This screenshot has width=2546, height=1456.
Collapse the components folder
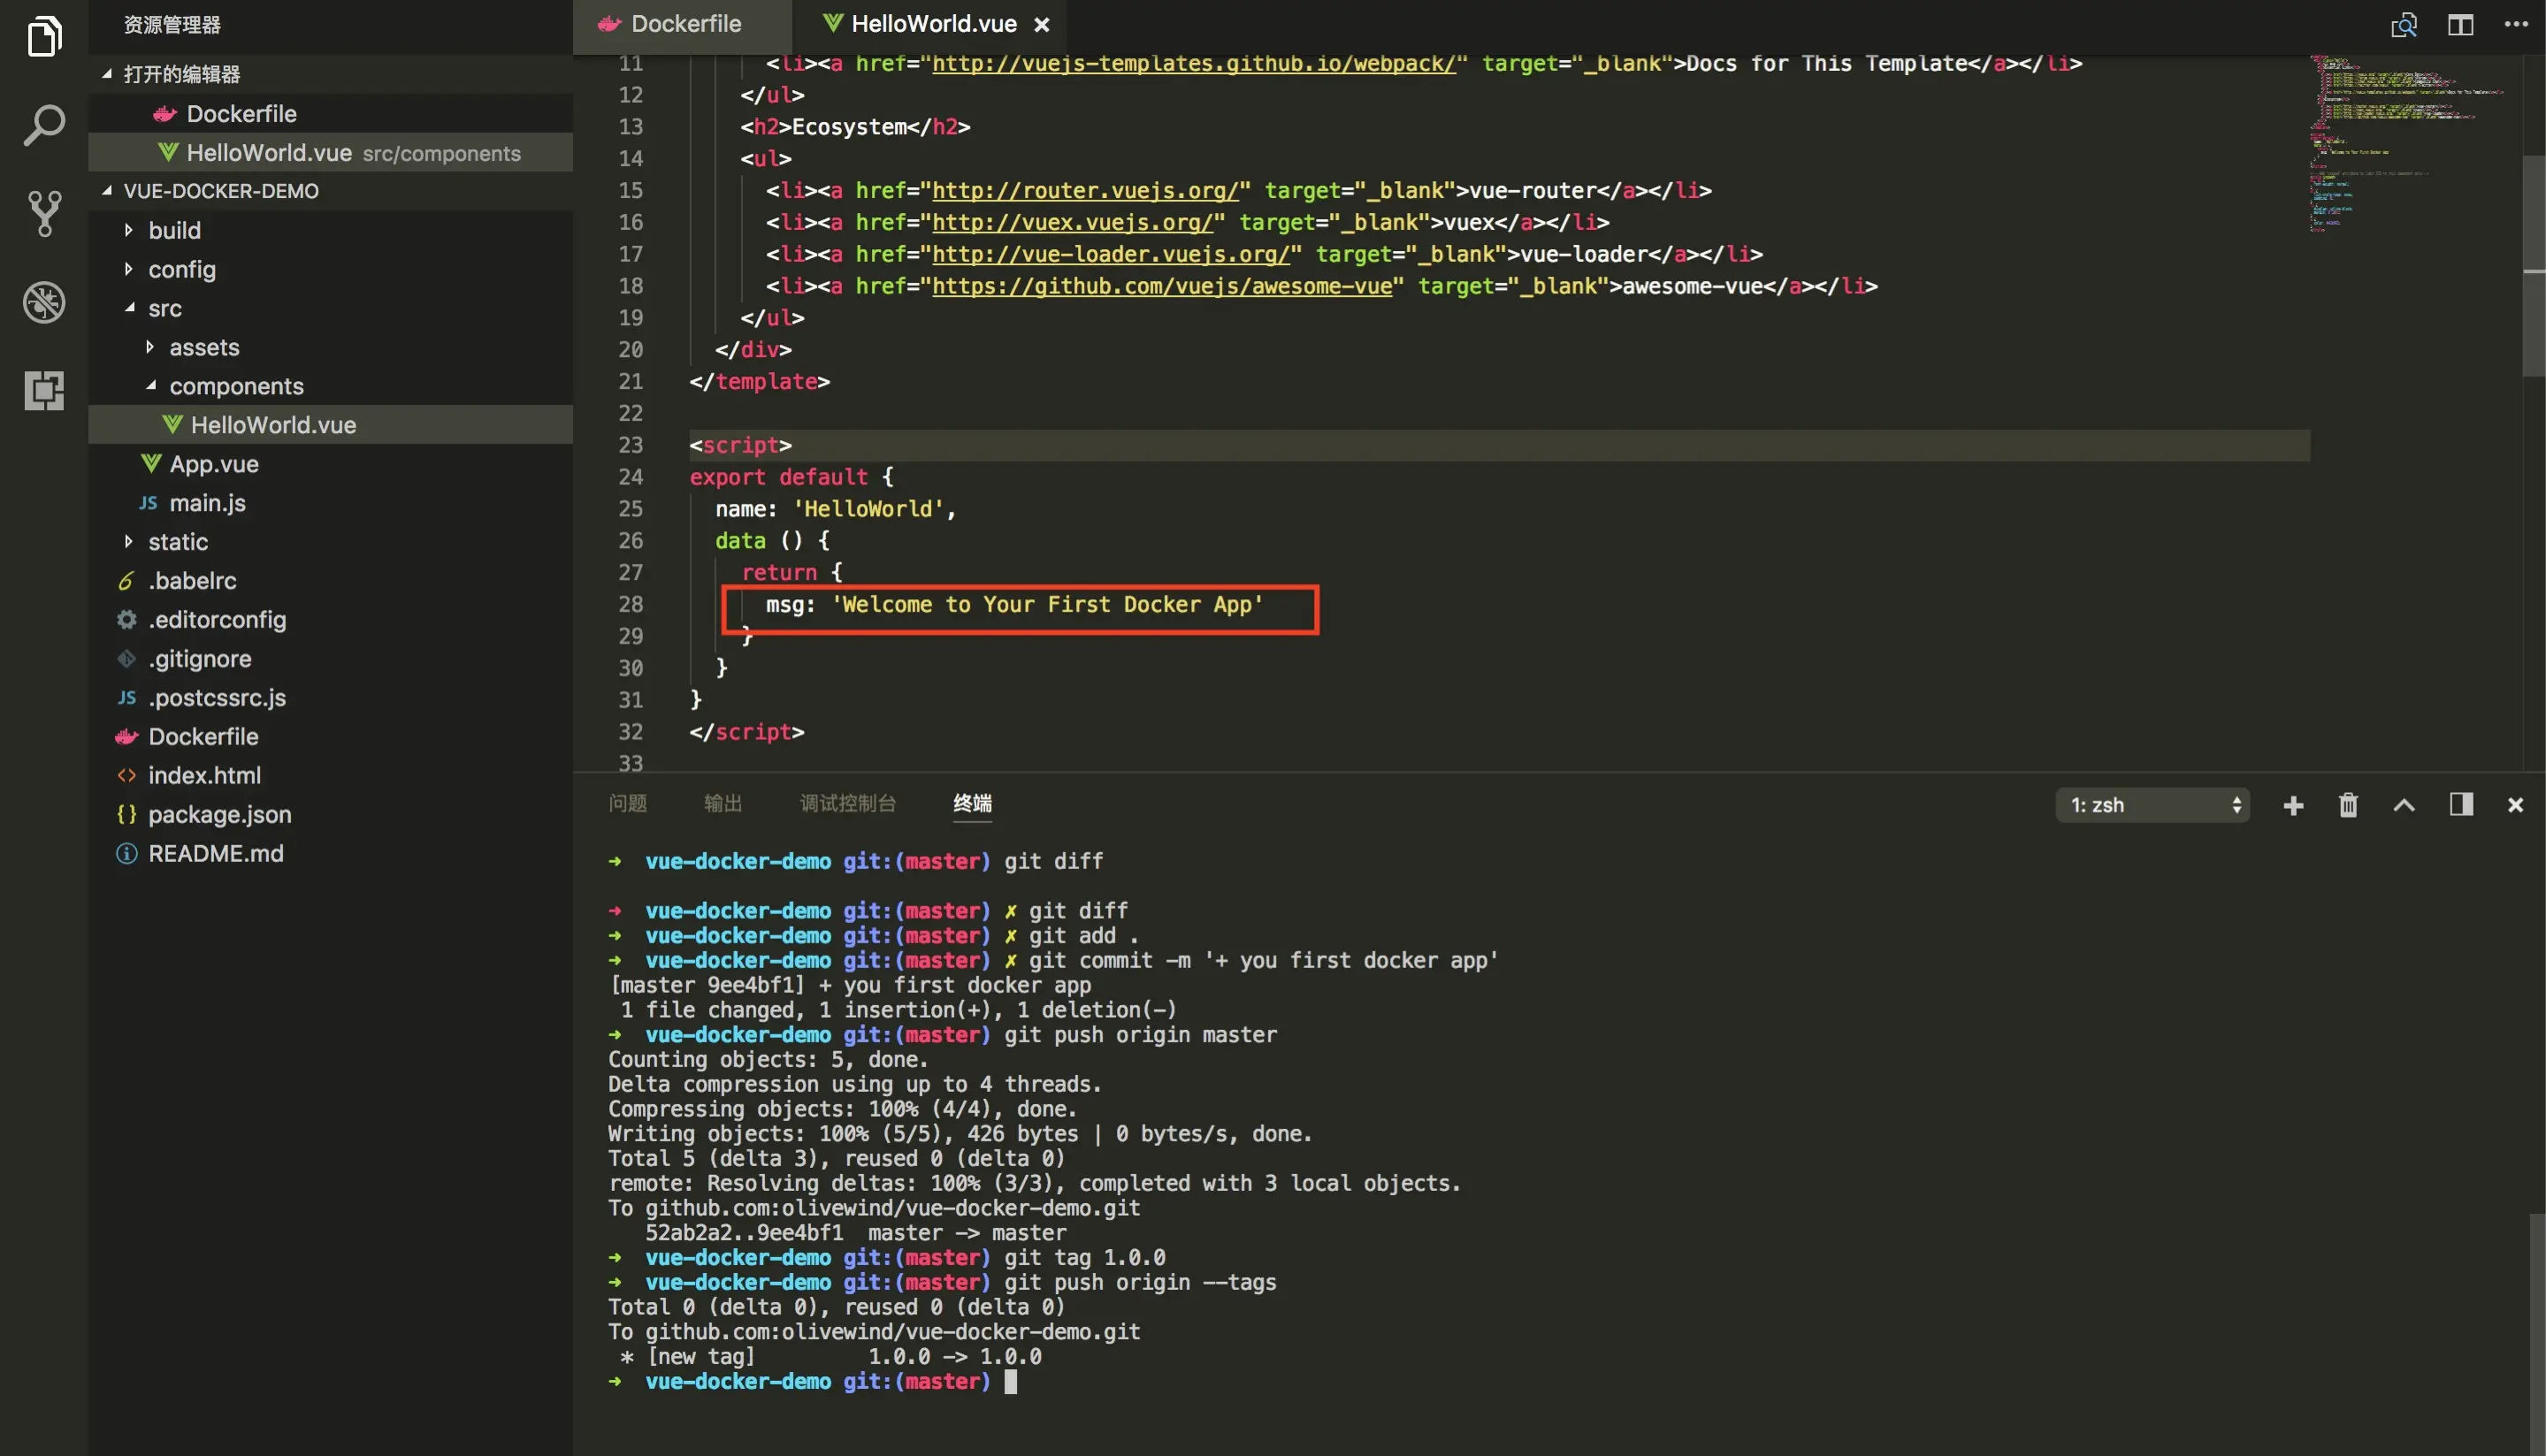tap(150, 385)
